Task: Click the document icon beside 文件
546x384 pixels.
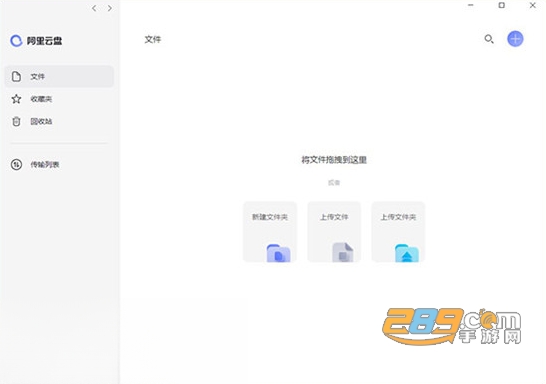Action: (x=16, y=76)
